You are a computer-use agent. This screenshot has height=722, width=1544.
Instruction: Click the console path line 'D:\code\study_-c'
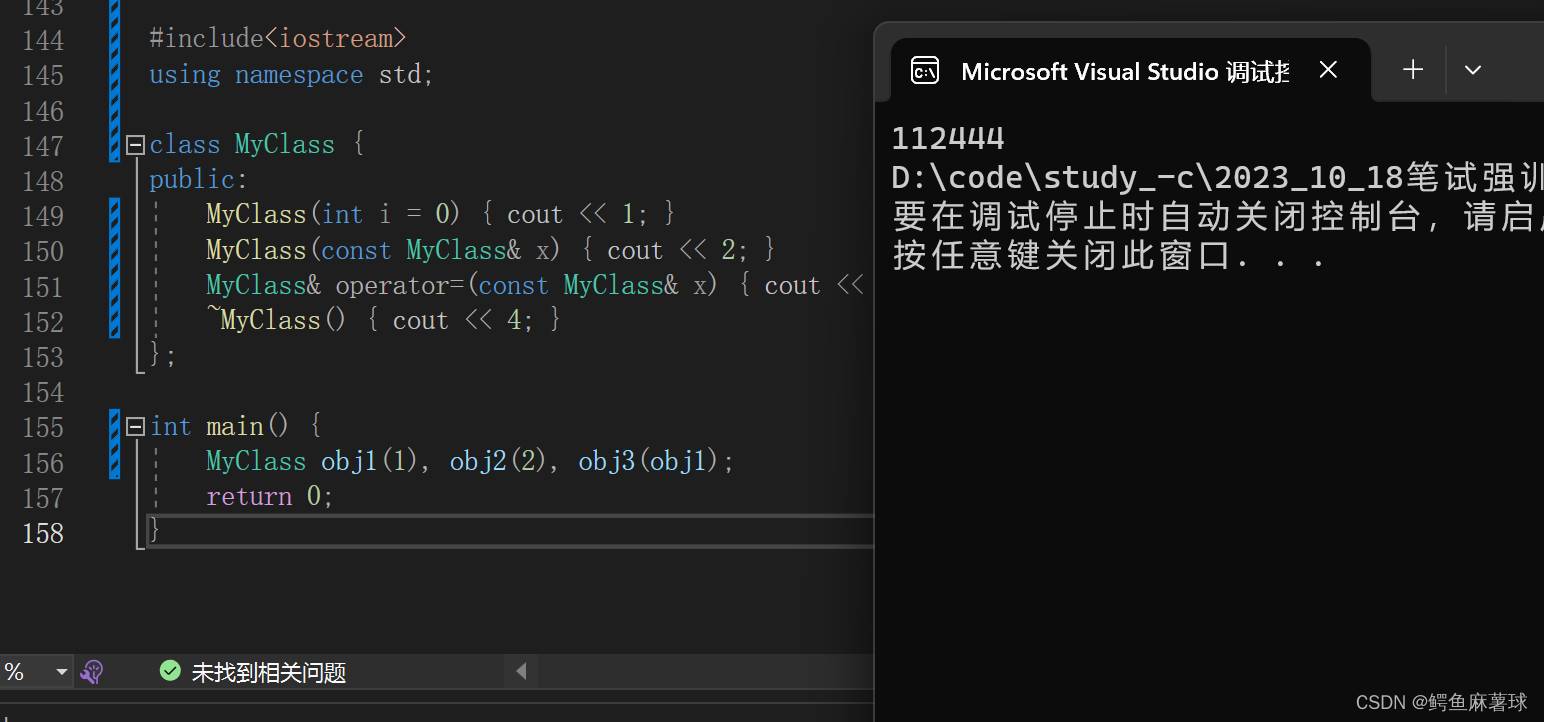[1217, 177]
